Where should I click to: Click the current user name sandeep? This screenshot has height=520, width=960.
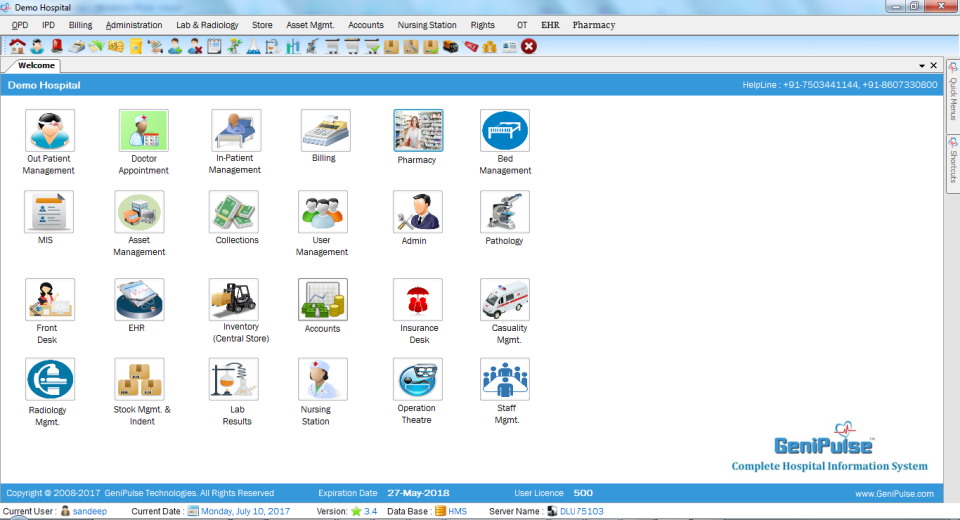click(x=89, y=511)
